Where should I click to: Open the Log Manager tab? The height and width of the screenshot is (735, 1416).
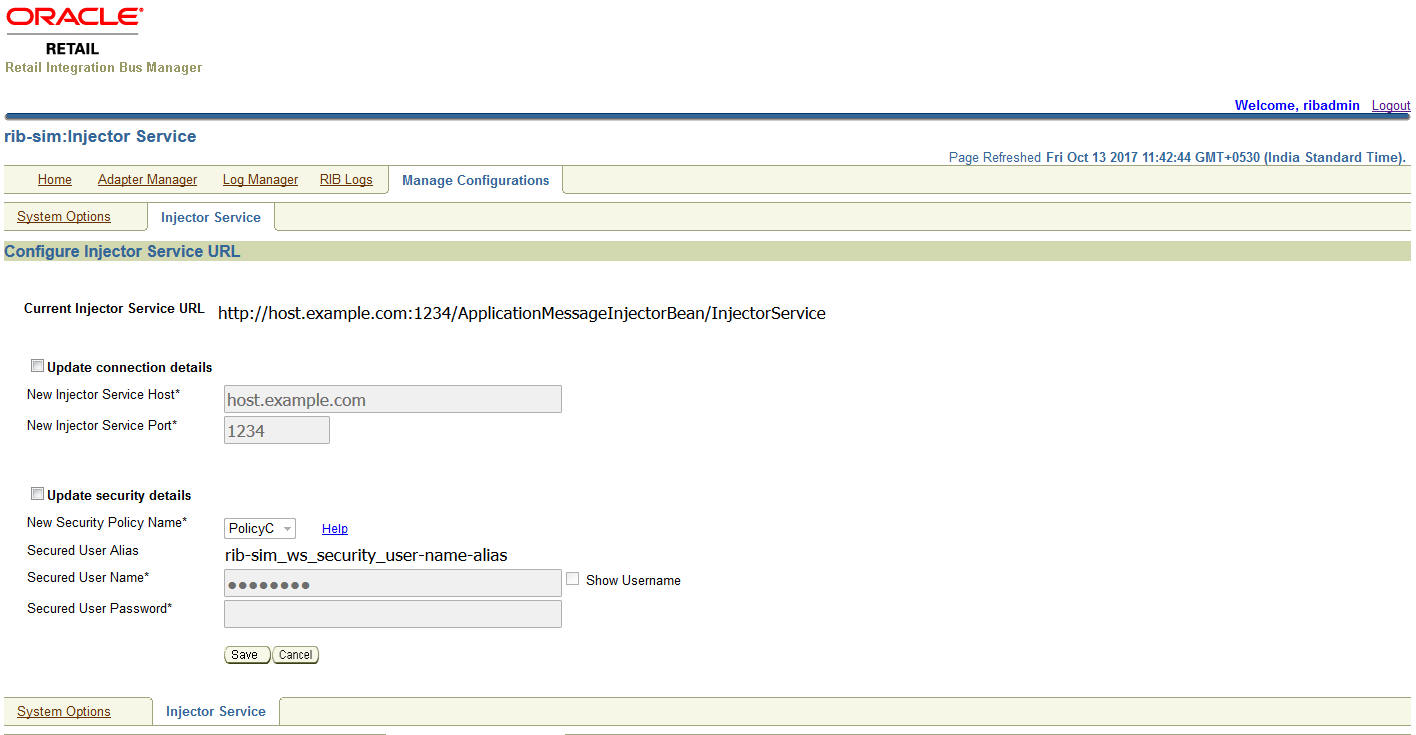(x=260, y=180)
